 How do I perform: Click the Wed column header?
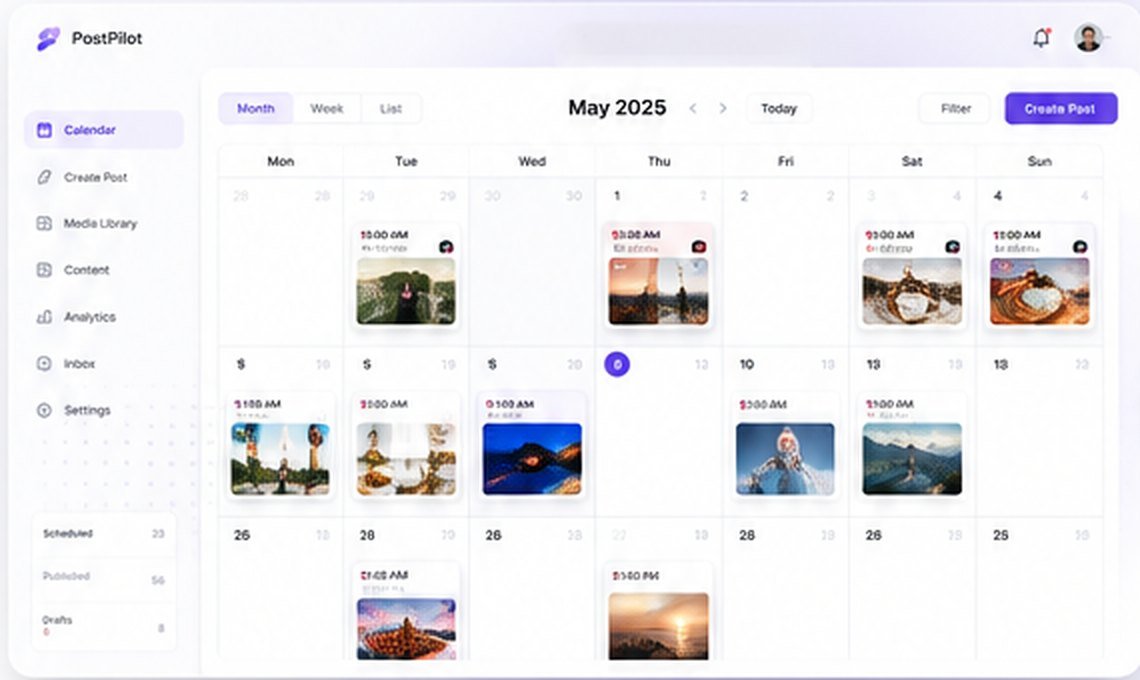point(532,161)
